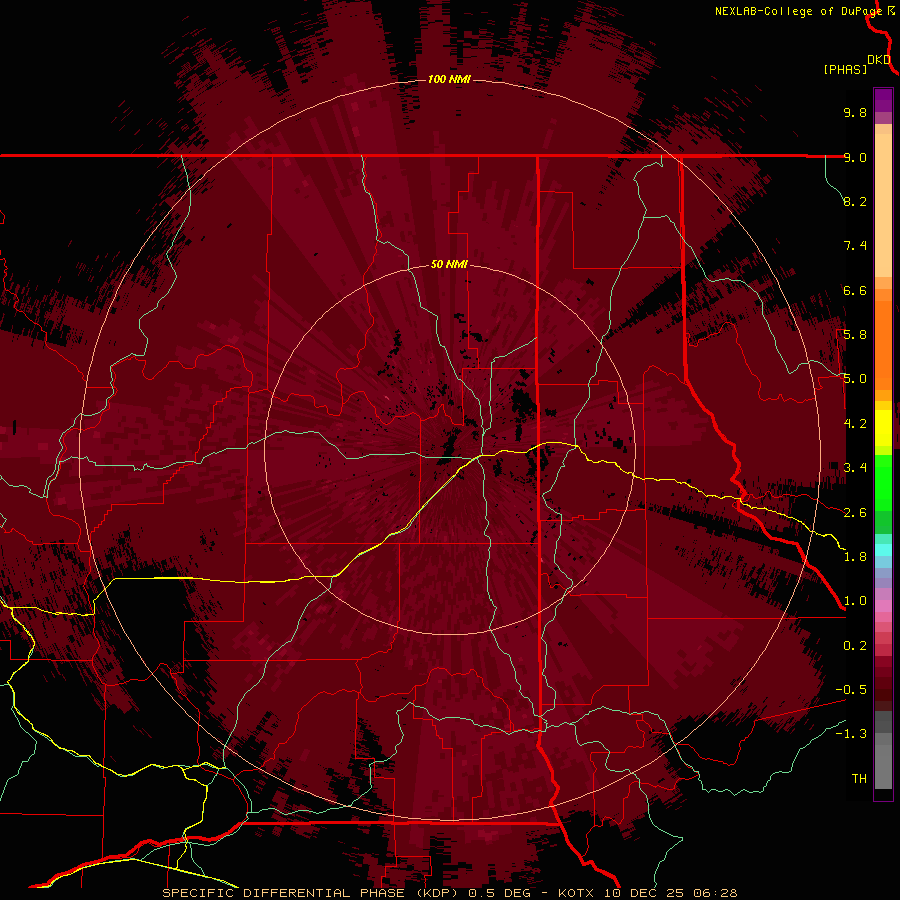
Task: Click the 9.8 scale value
Action: tap(855, 112)
